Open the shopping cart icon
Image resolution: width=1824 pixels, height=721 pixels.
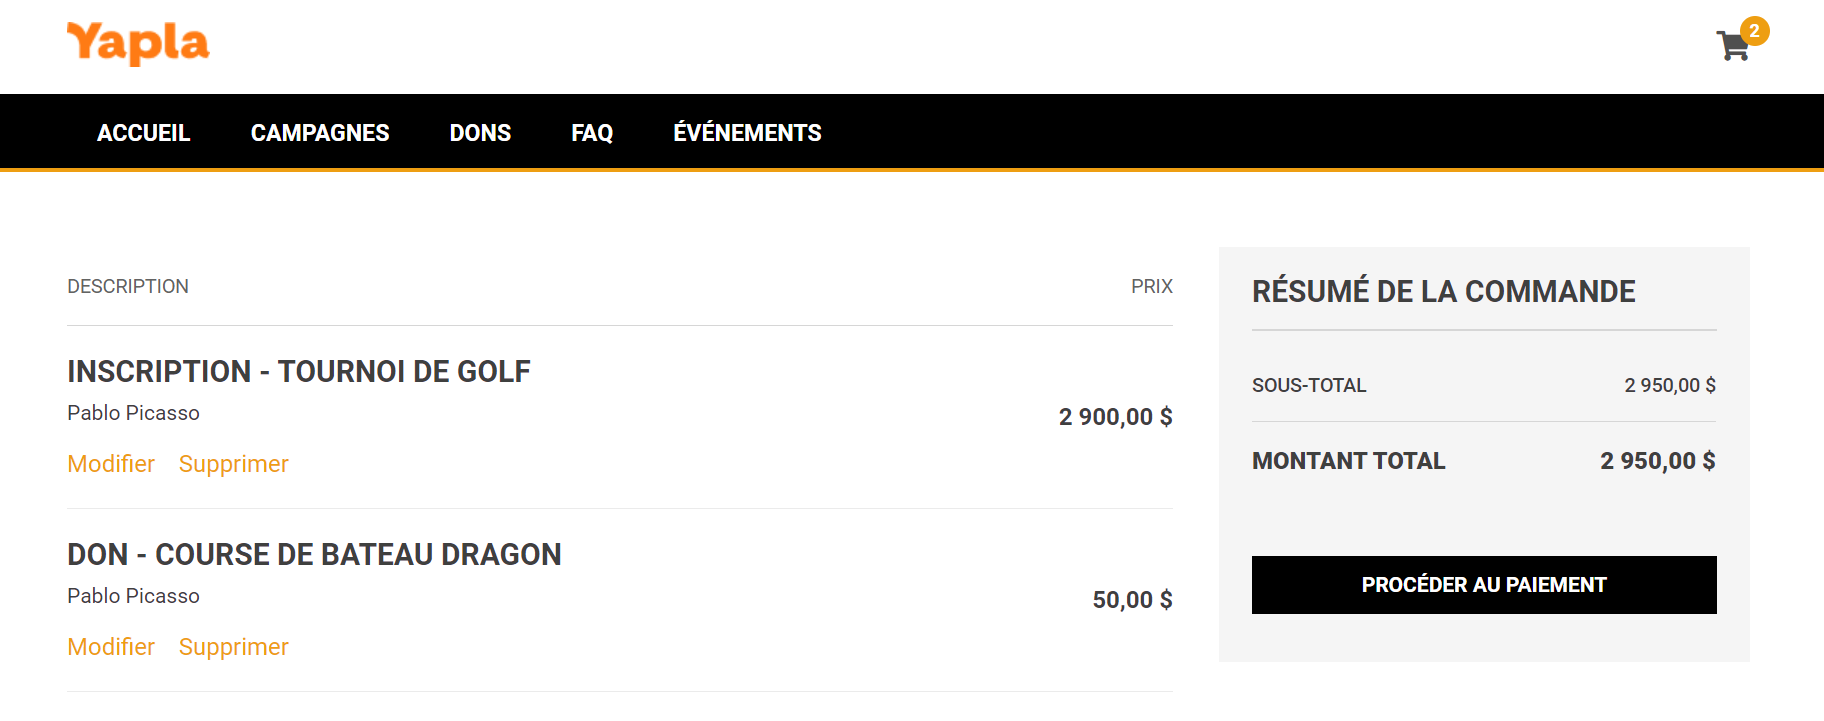1732,46
